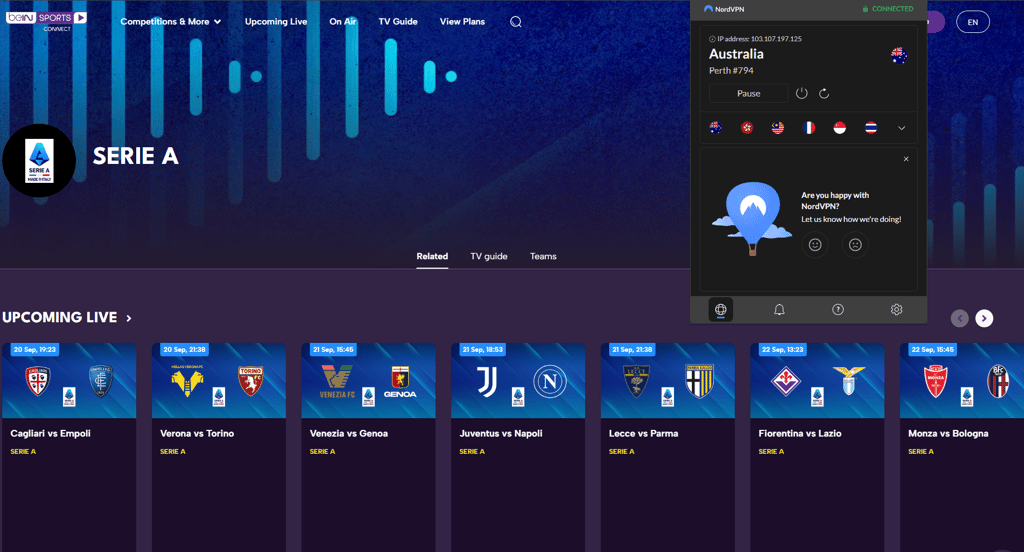Open the Verona vs Torino match card
1024x552 pixels.
[x=219, y=446]
